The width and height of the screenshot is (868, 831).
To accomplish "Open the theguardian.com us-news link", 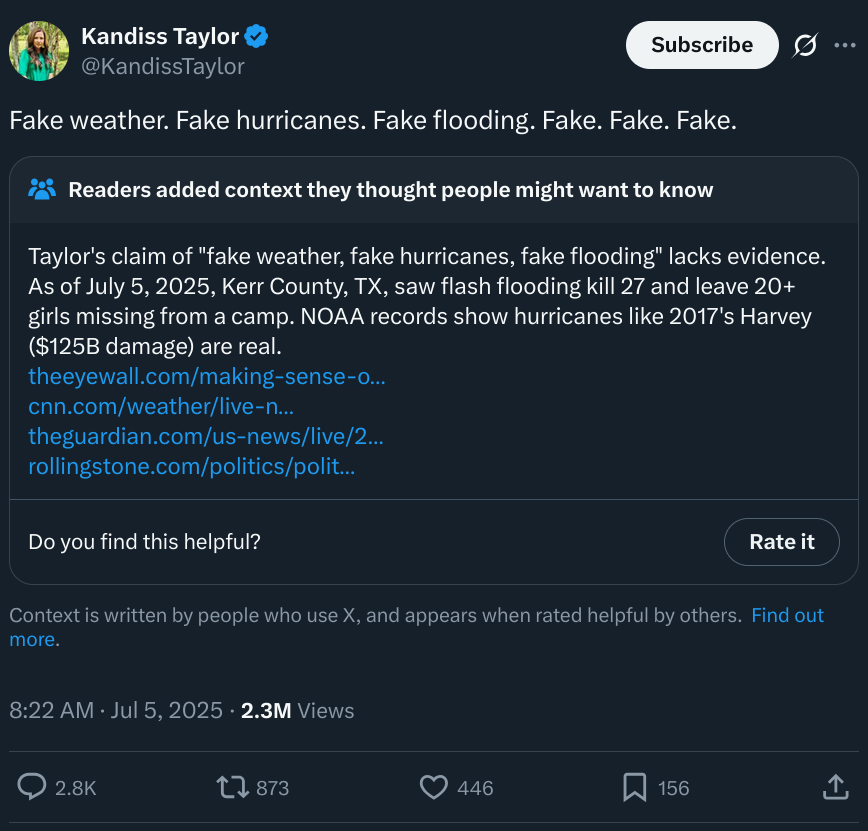I will pos(205,436).
